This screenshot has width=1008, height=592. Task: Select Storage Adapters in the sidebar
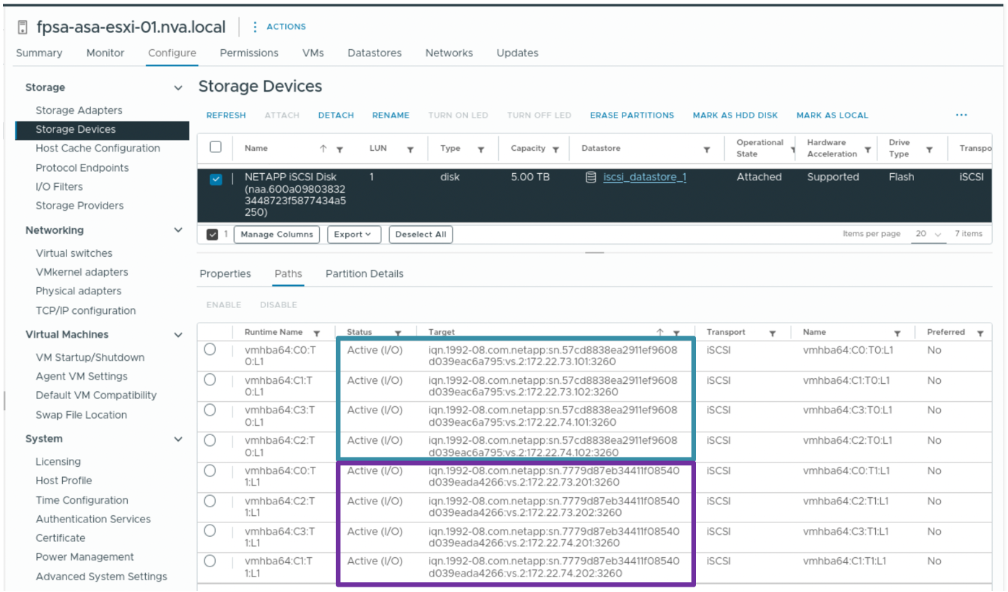(79, 111)
